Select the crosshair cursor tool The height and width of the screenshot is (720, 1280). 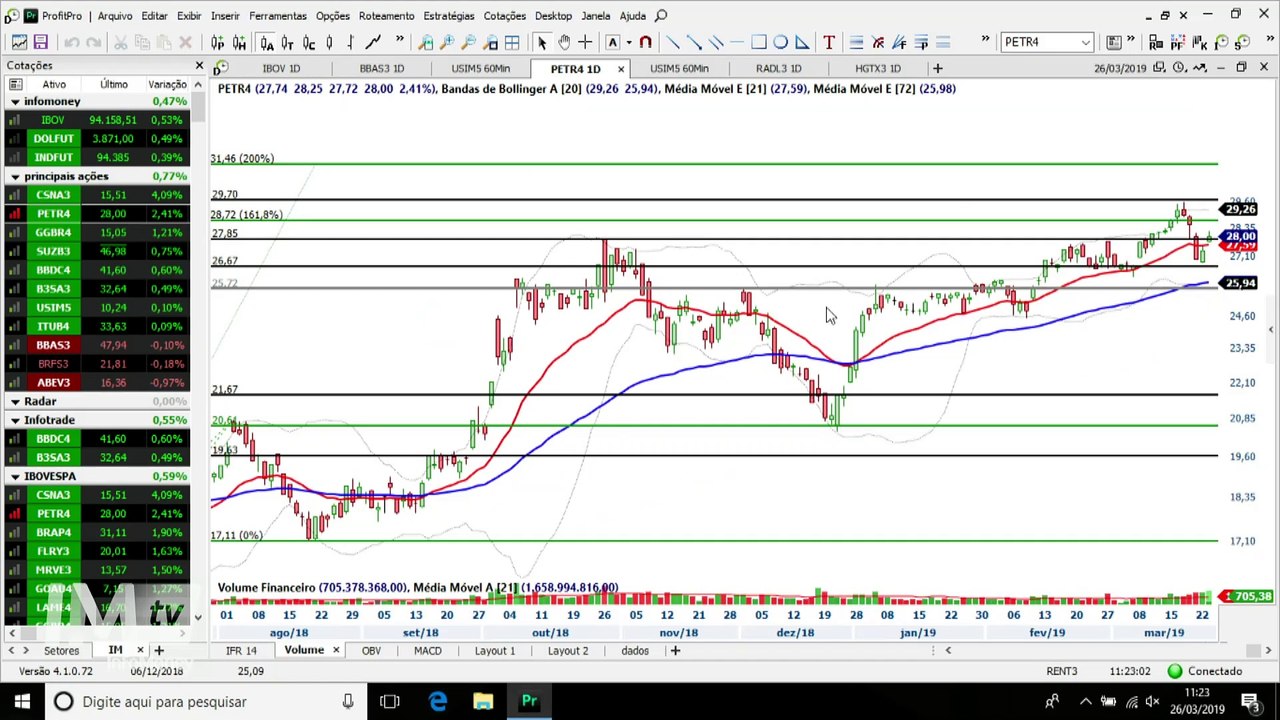coord(585,42)
